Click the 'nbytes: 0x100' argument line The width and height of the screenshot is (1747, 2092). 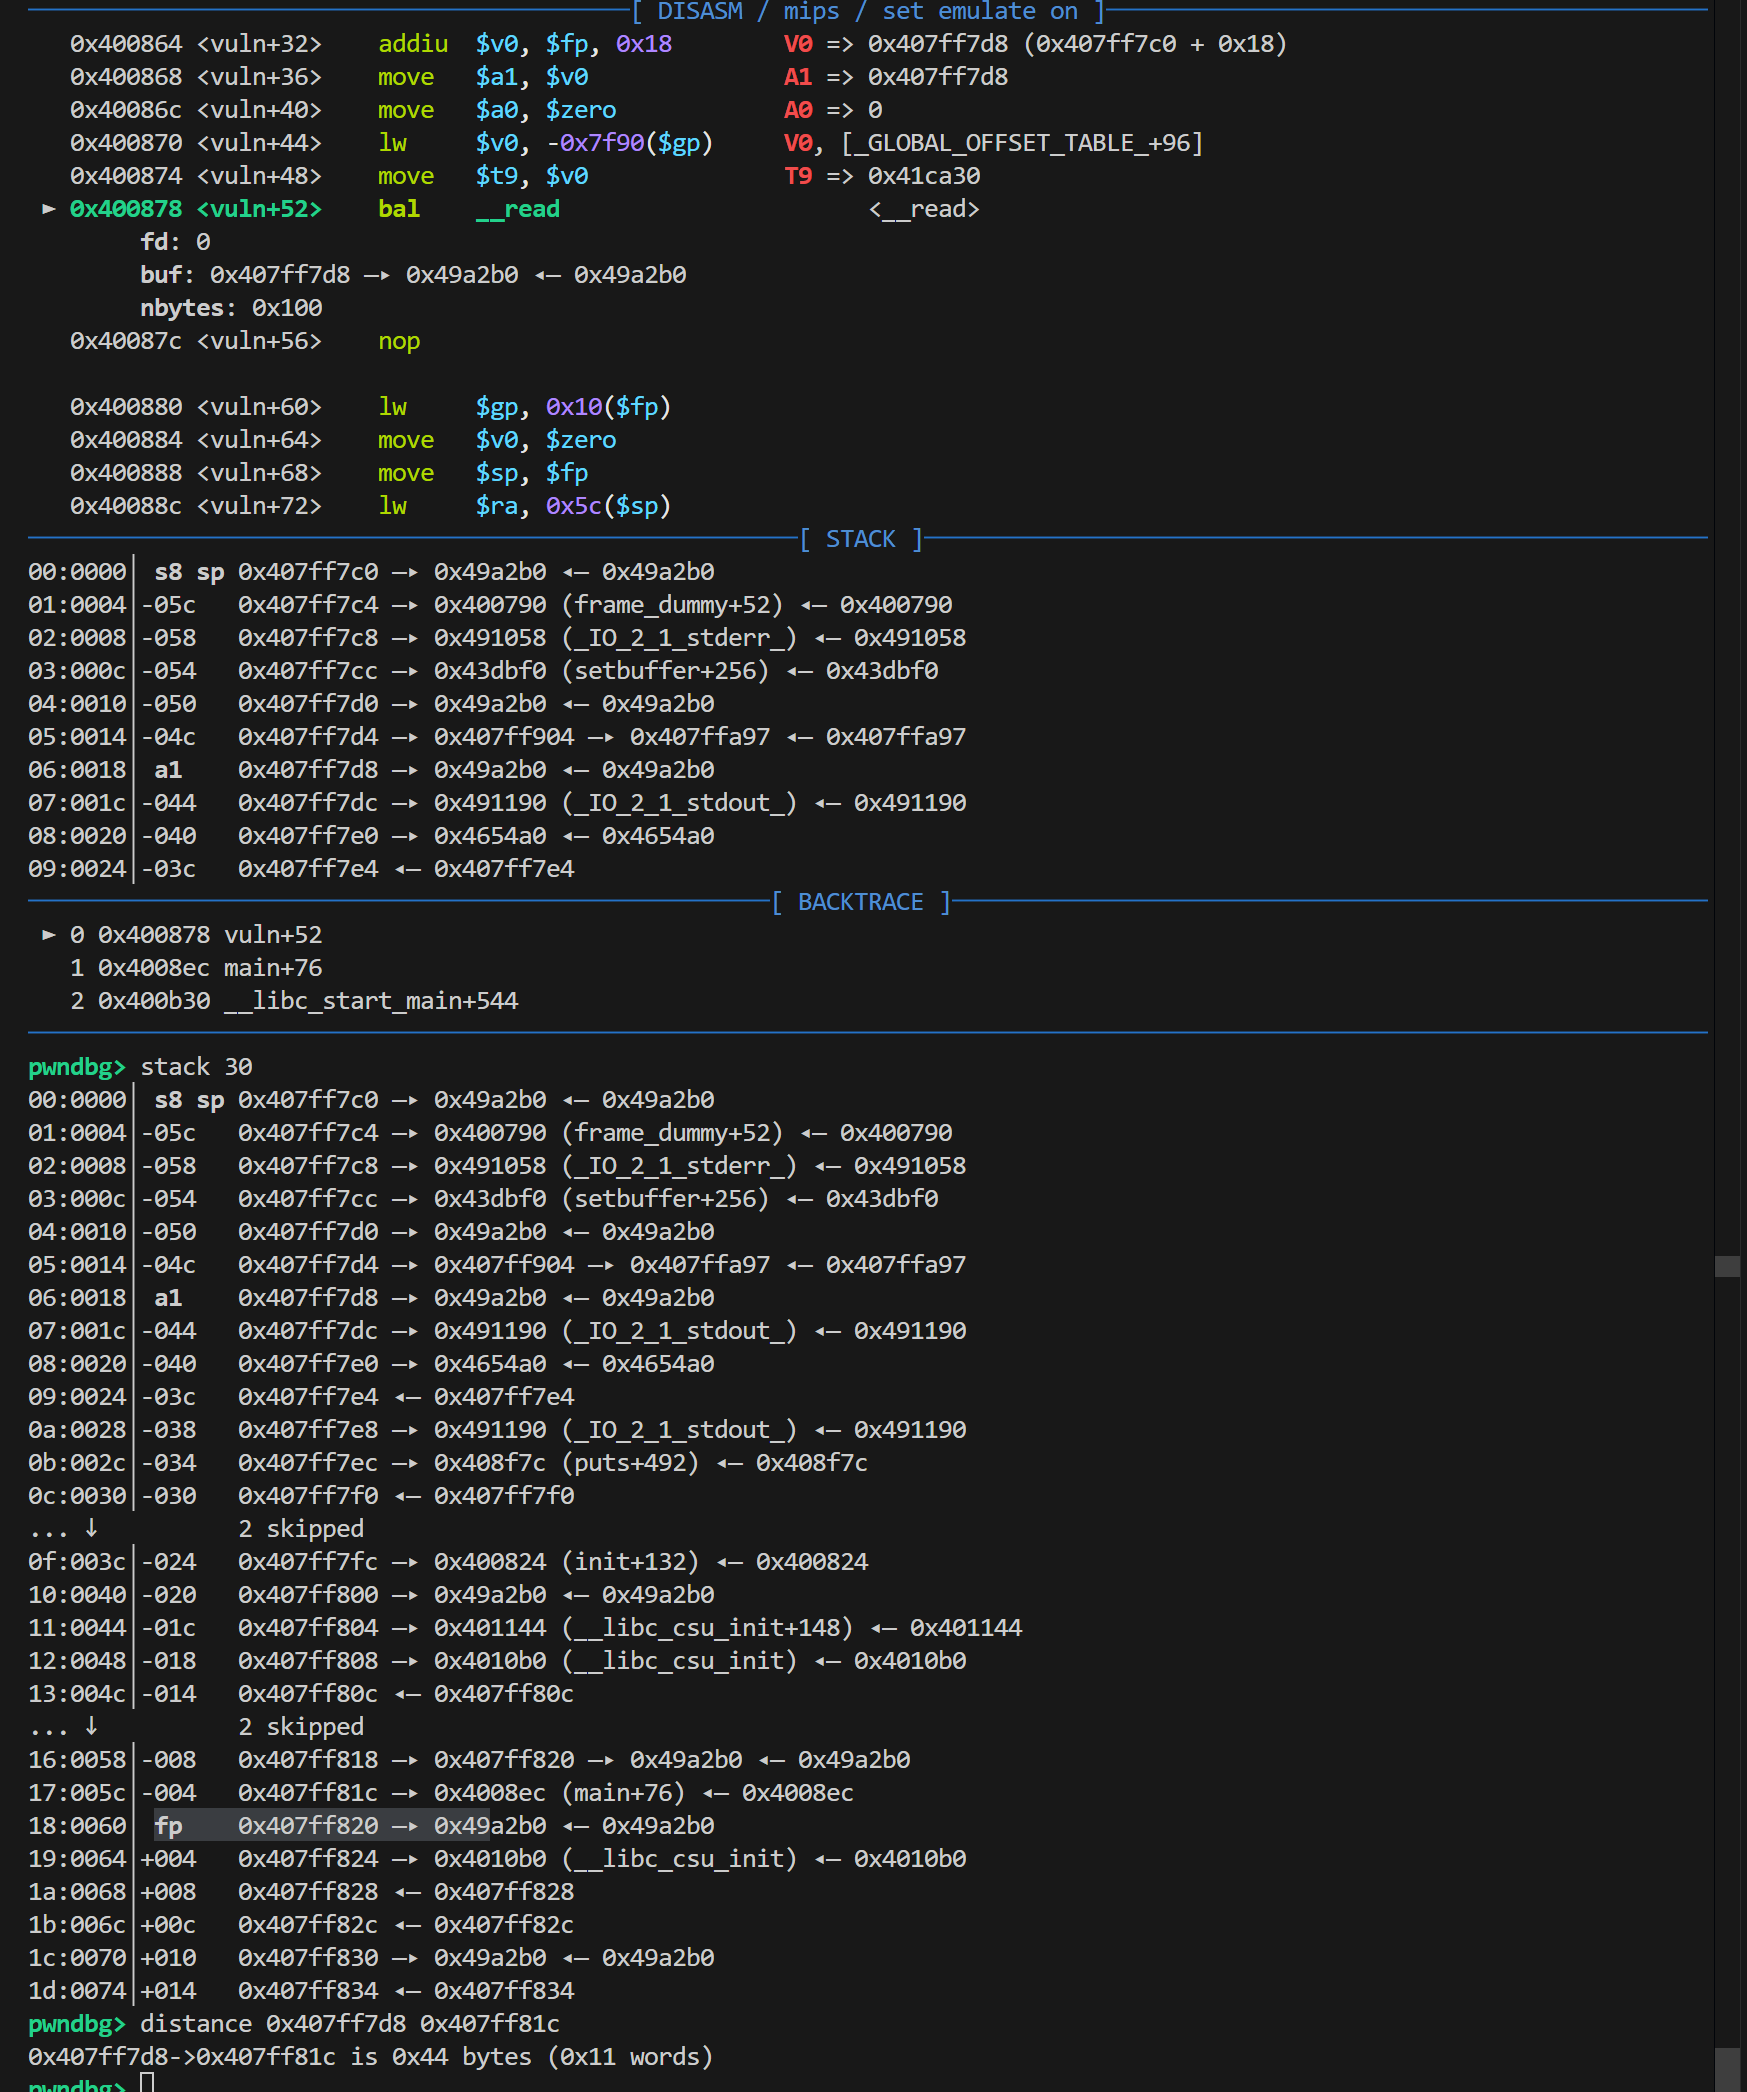pos(231,308)
